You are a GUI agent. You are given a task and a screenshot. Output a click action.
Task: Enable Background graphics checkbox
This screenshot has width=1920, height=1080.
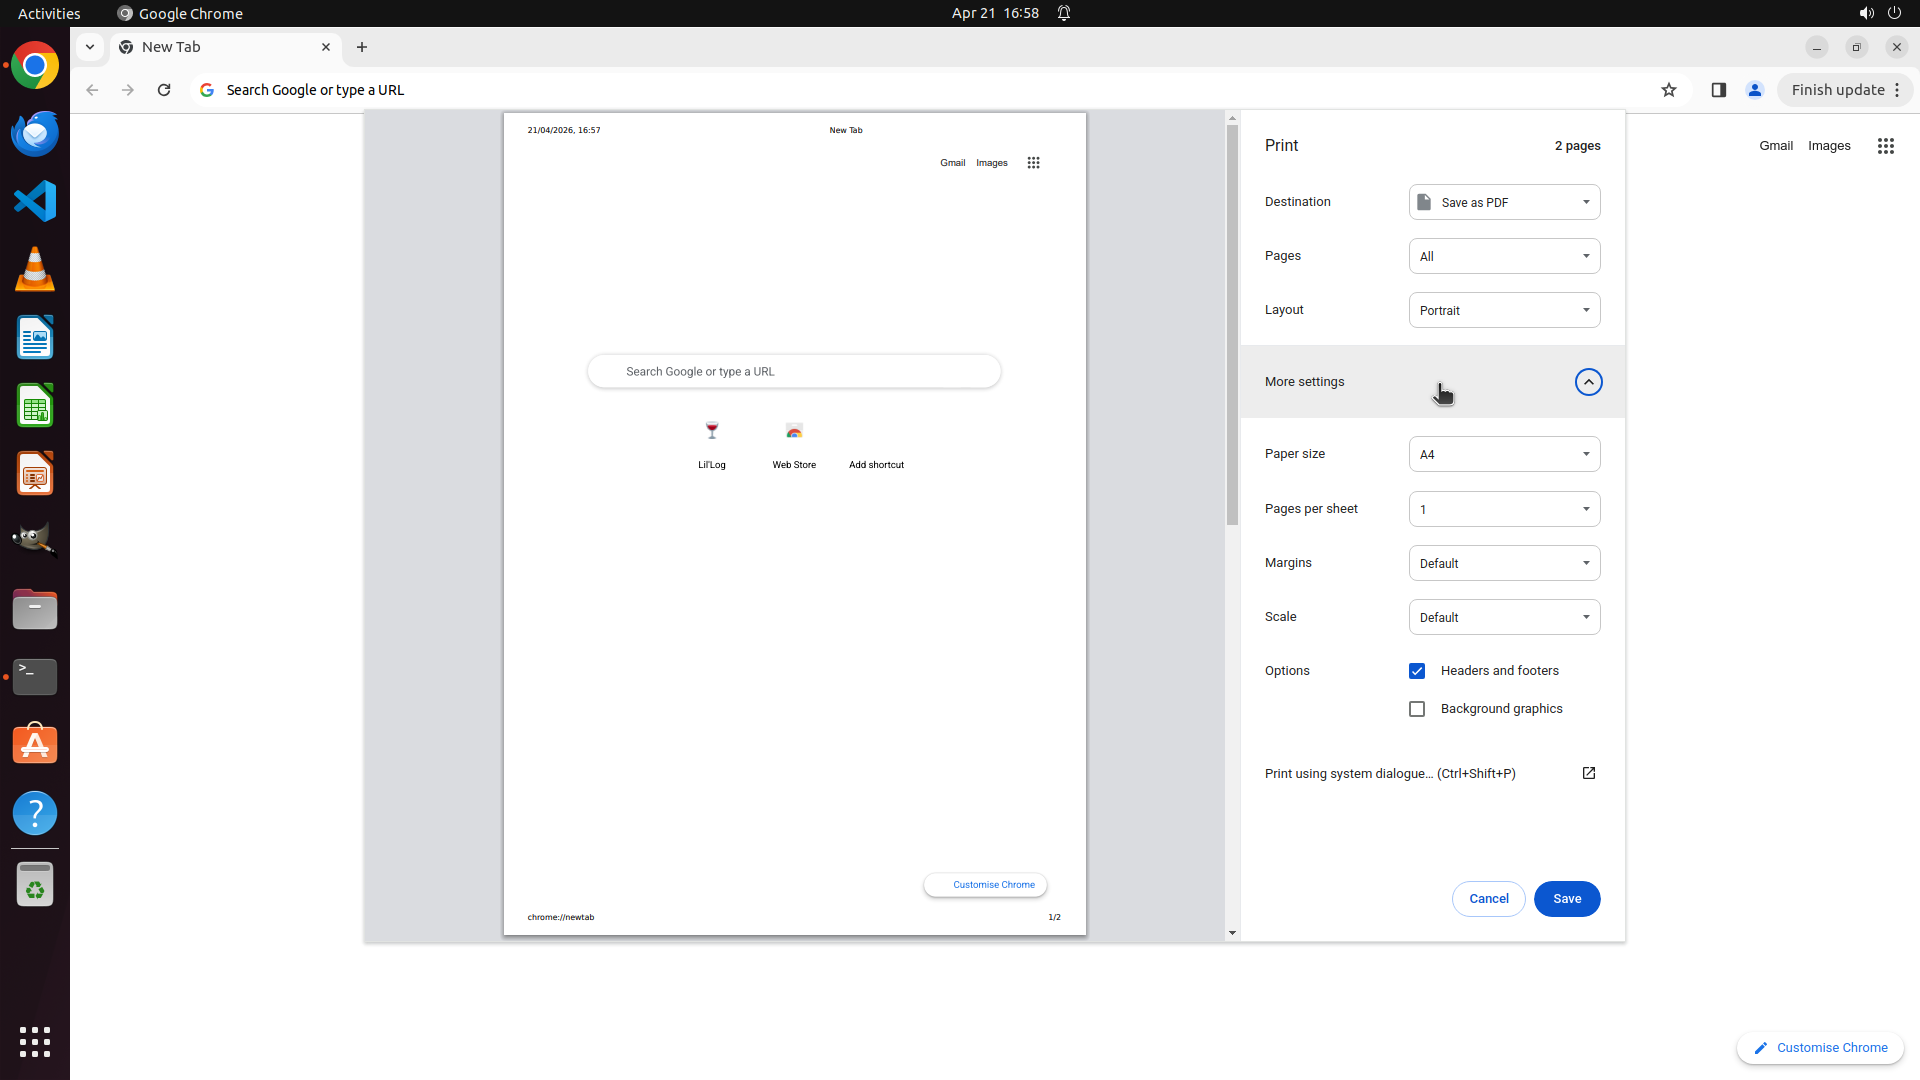click(x=1417, y=709)
